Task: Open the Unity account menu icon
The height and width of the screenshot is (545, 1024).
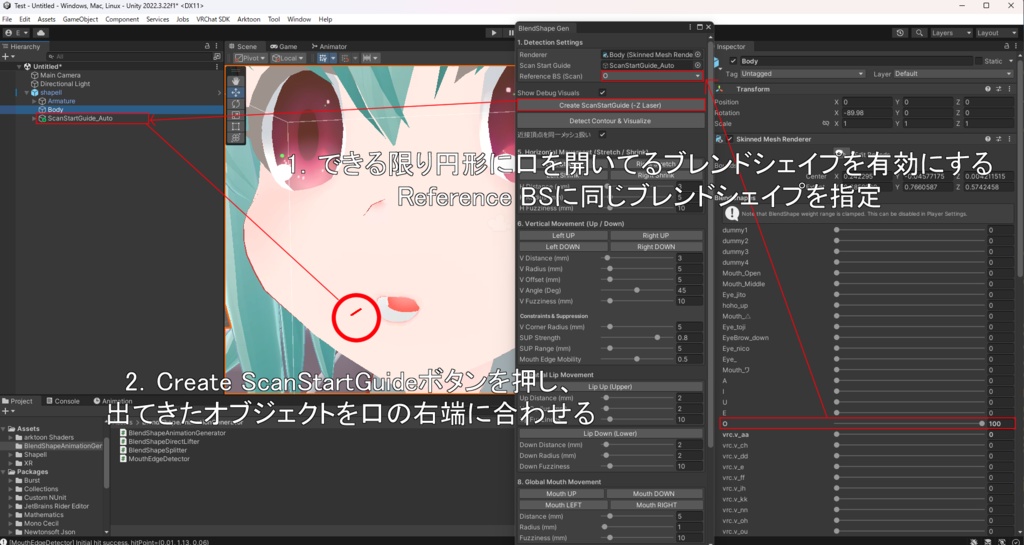Action: coord(16,33)
